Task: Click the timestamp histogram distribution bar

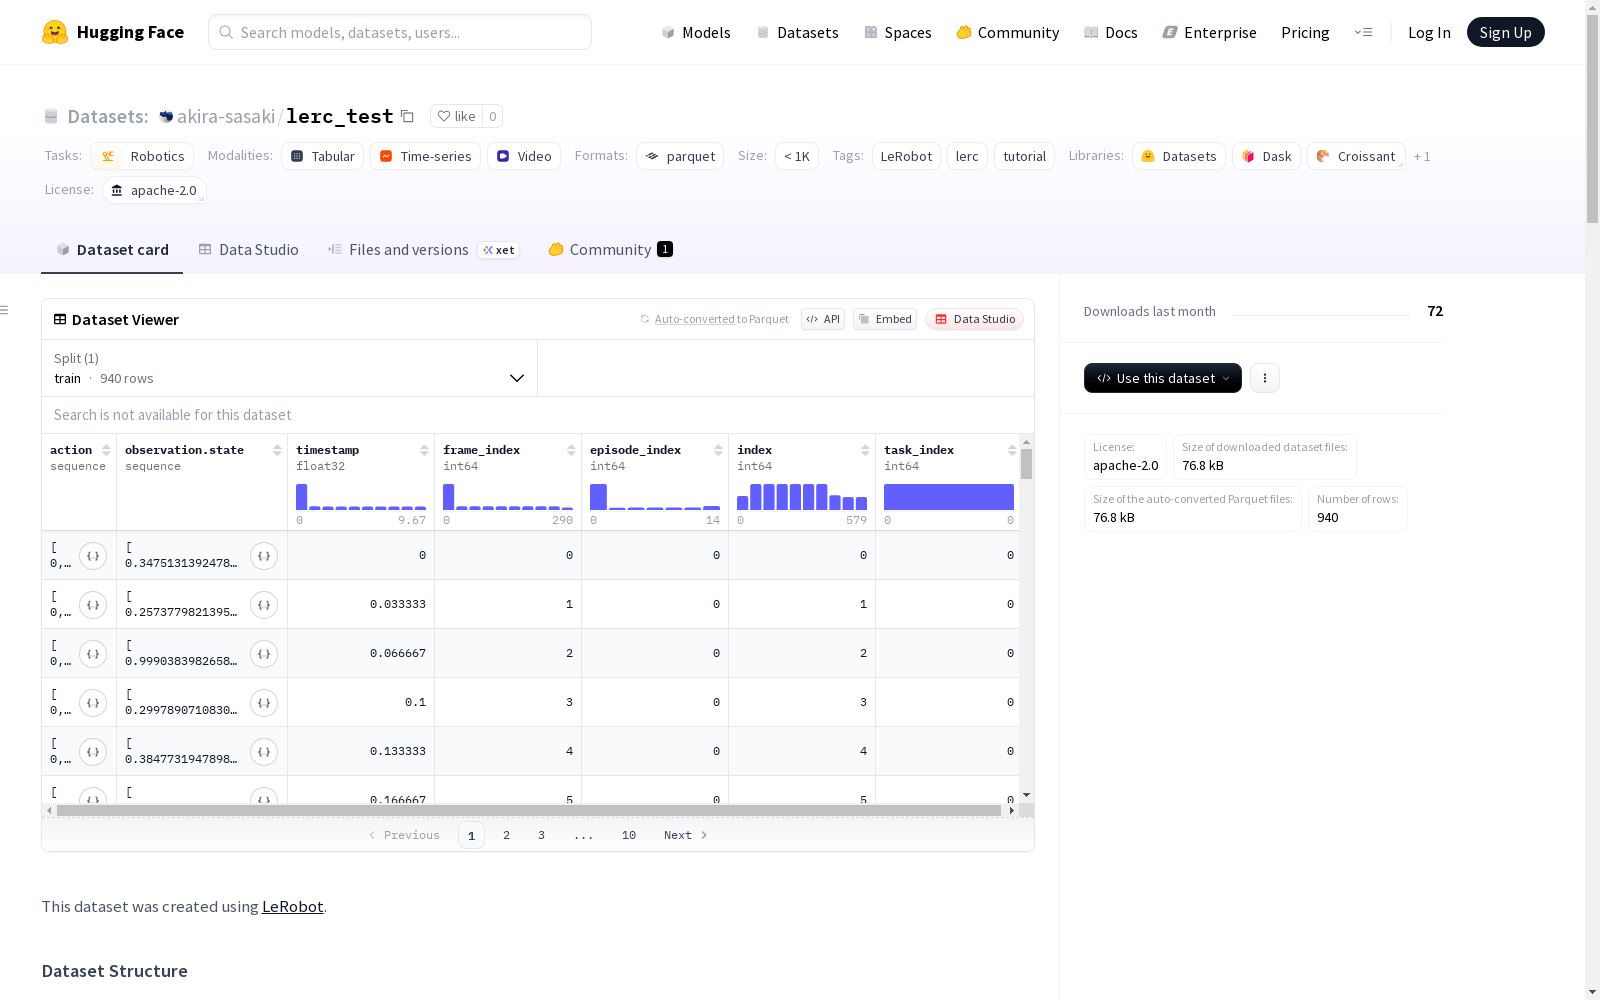Action: pyautogui.click(x=361, y=497)
